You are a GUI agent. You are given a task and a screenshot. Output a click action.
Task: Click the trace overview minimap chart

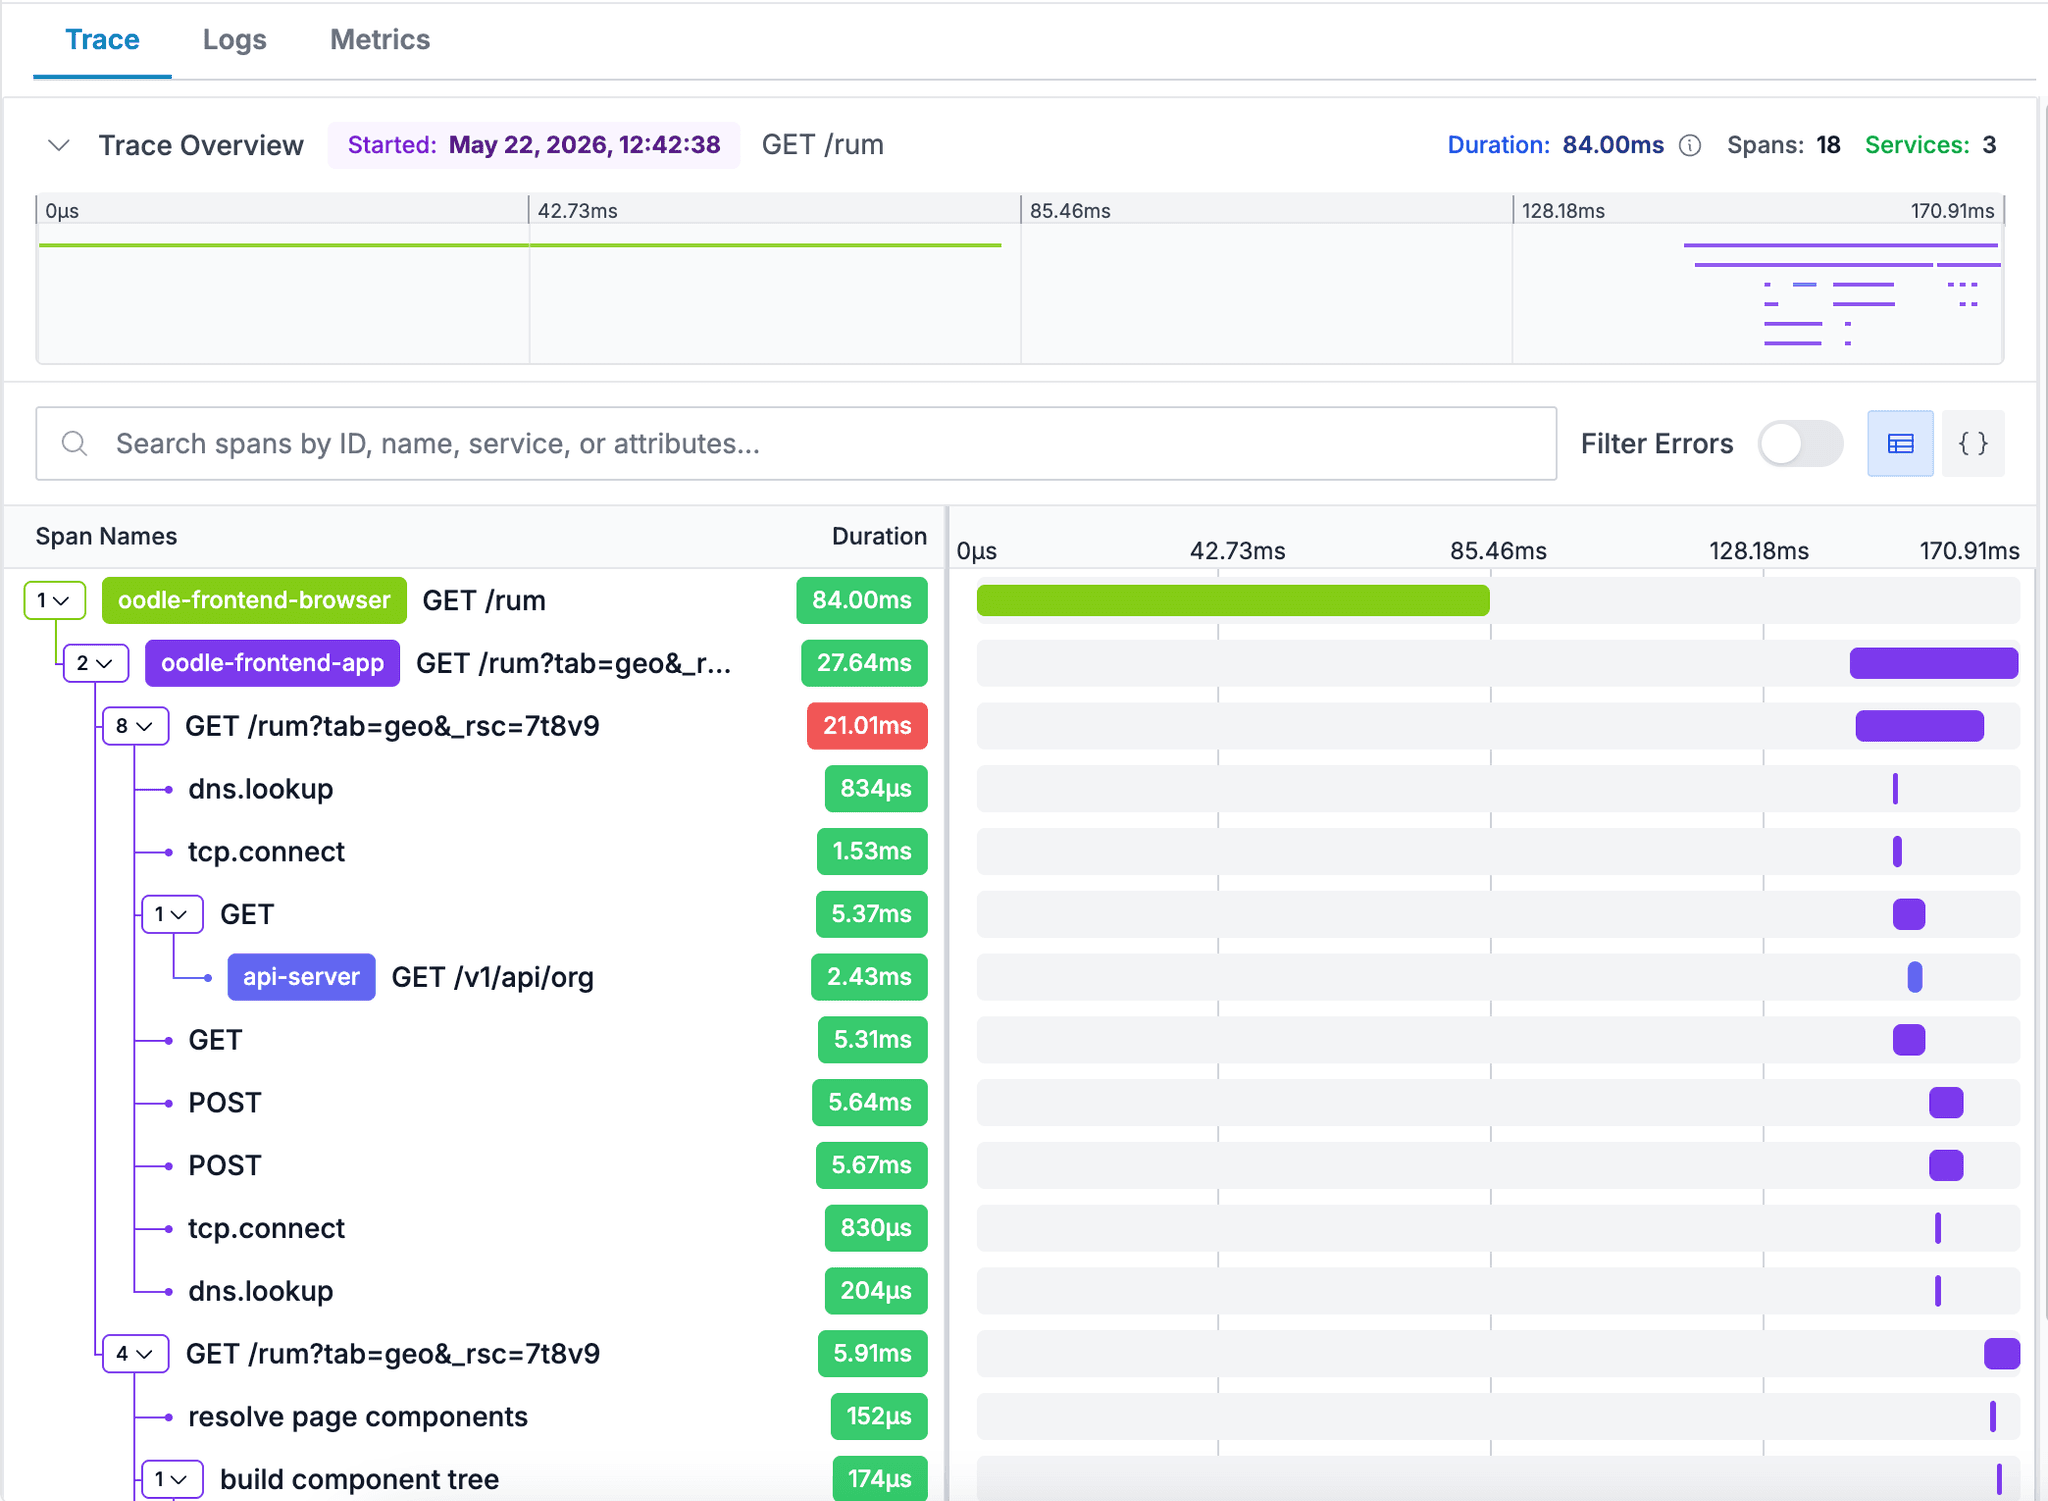[1020, 279]
